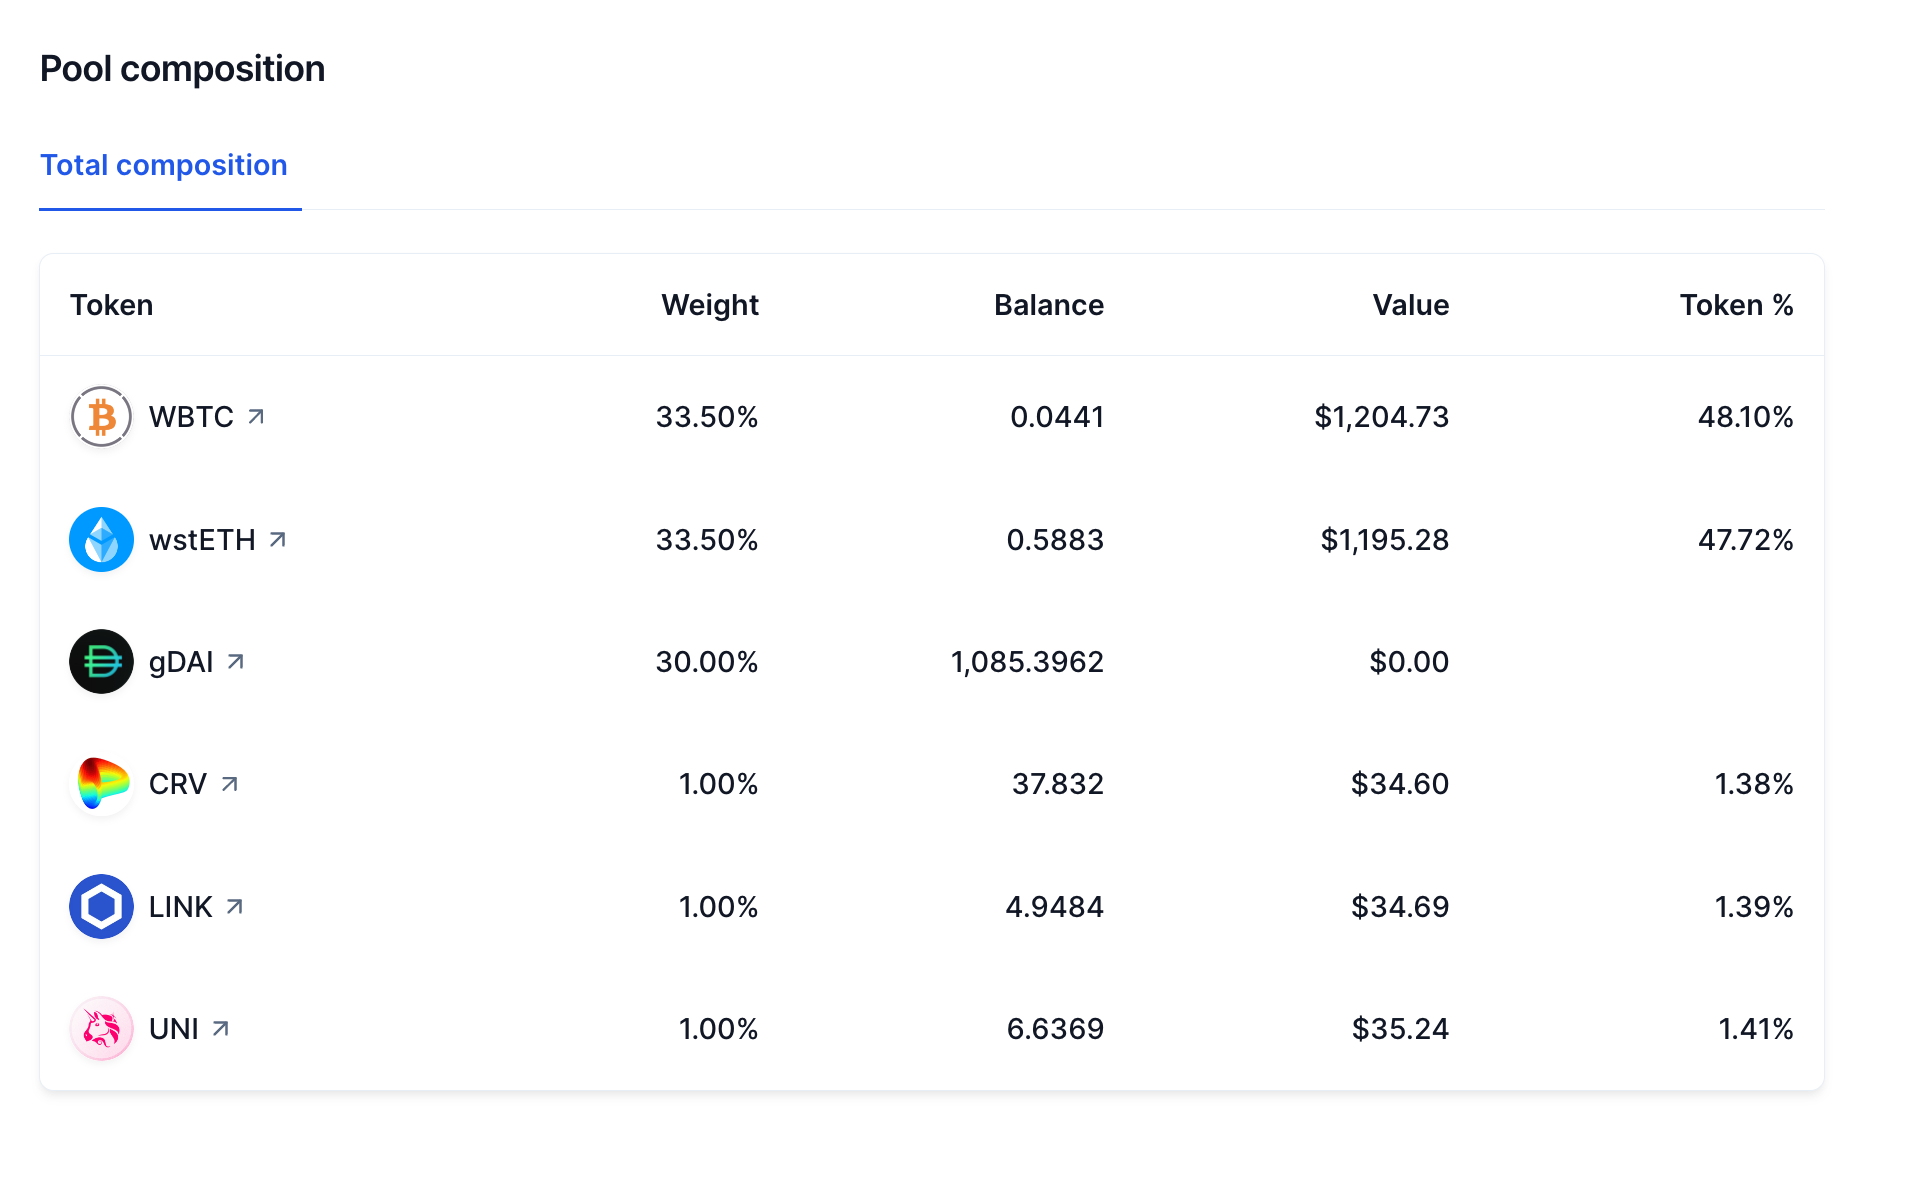This screenshot has width=1924, height=1184.
Task: Click the Weight column header
Action: point(710,305)
